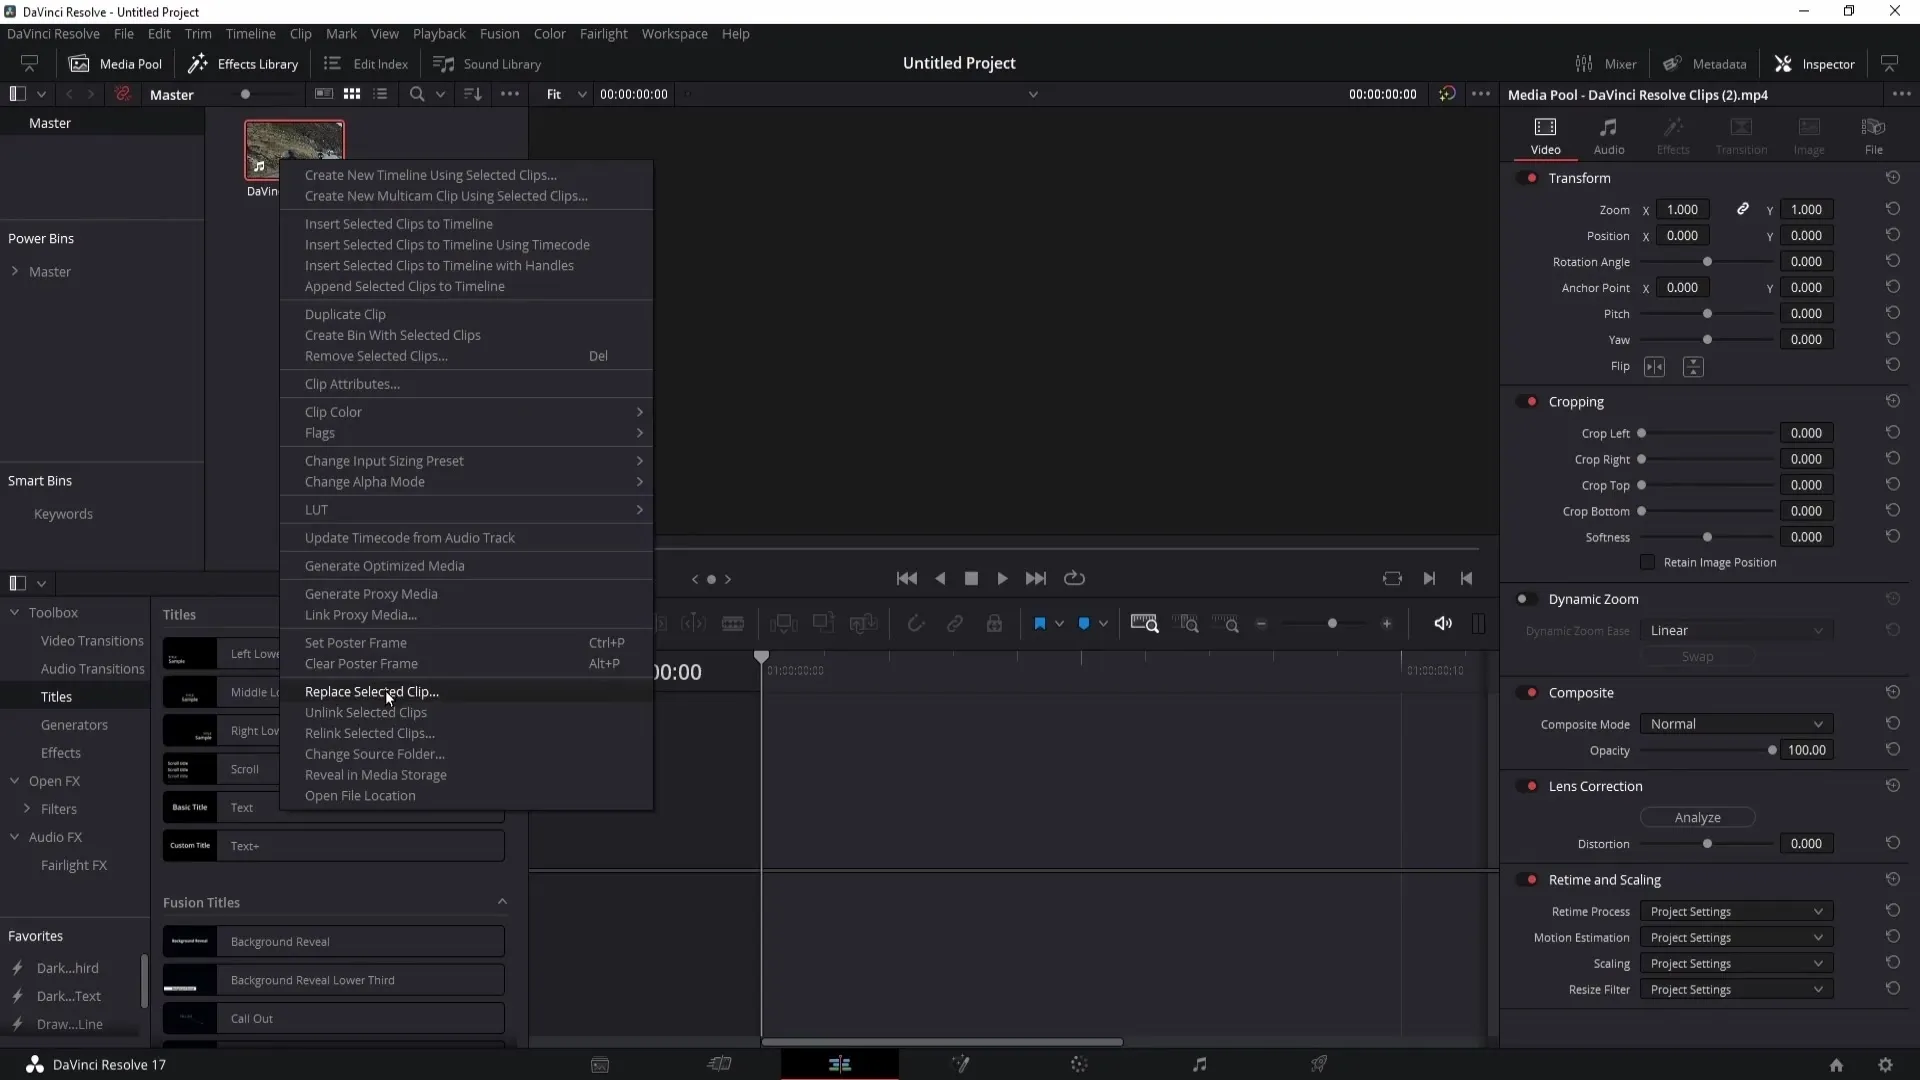
Task: Click the Metadata panel icon
Action: coord(1673,62)
